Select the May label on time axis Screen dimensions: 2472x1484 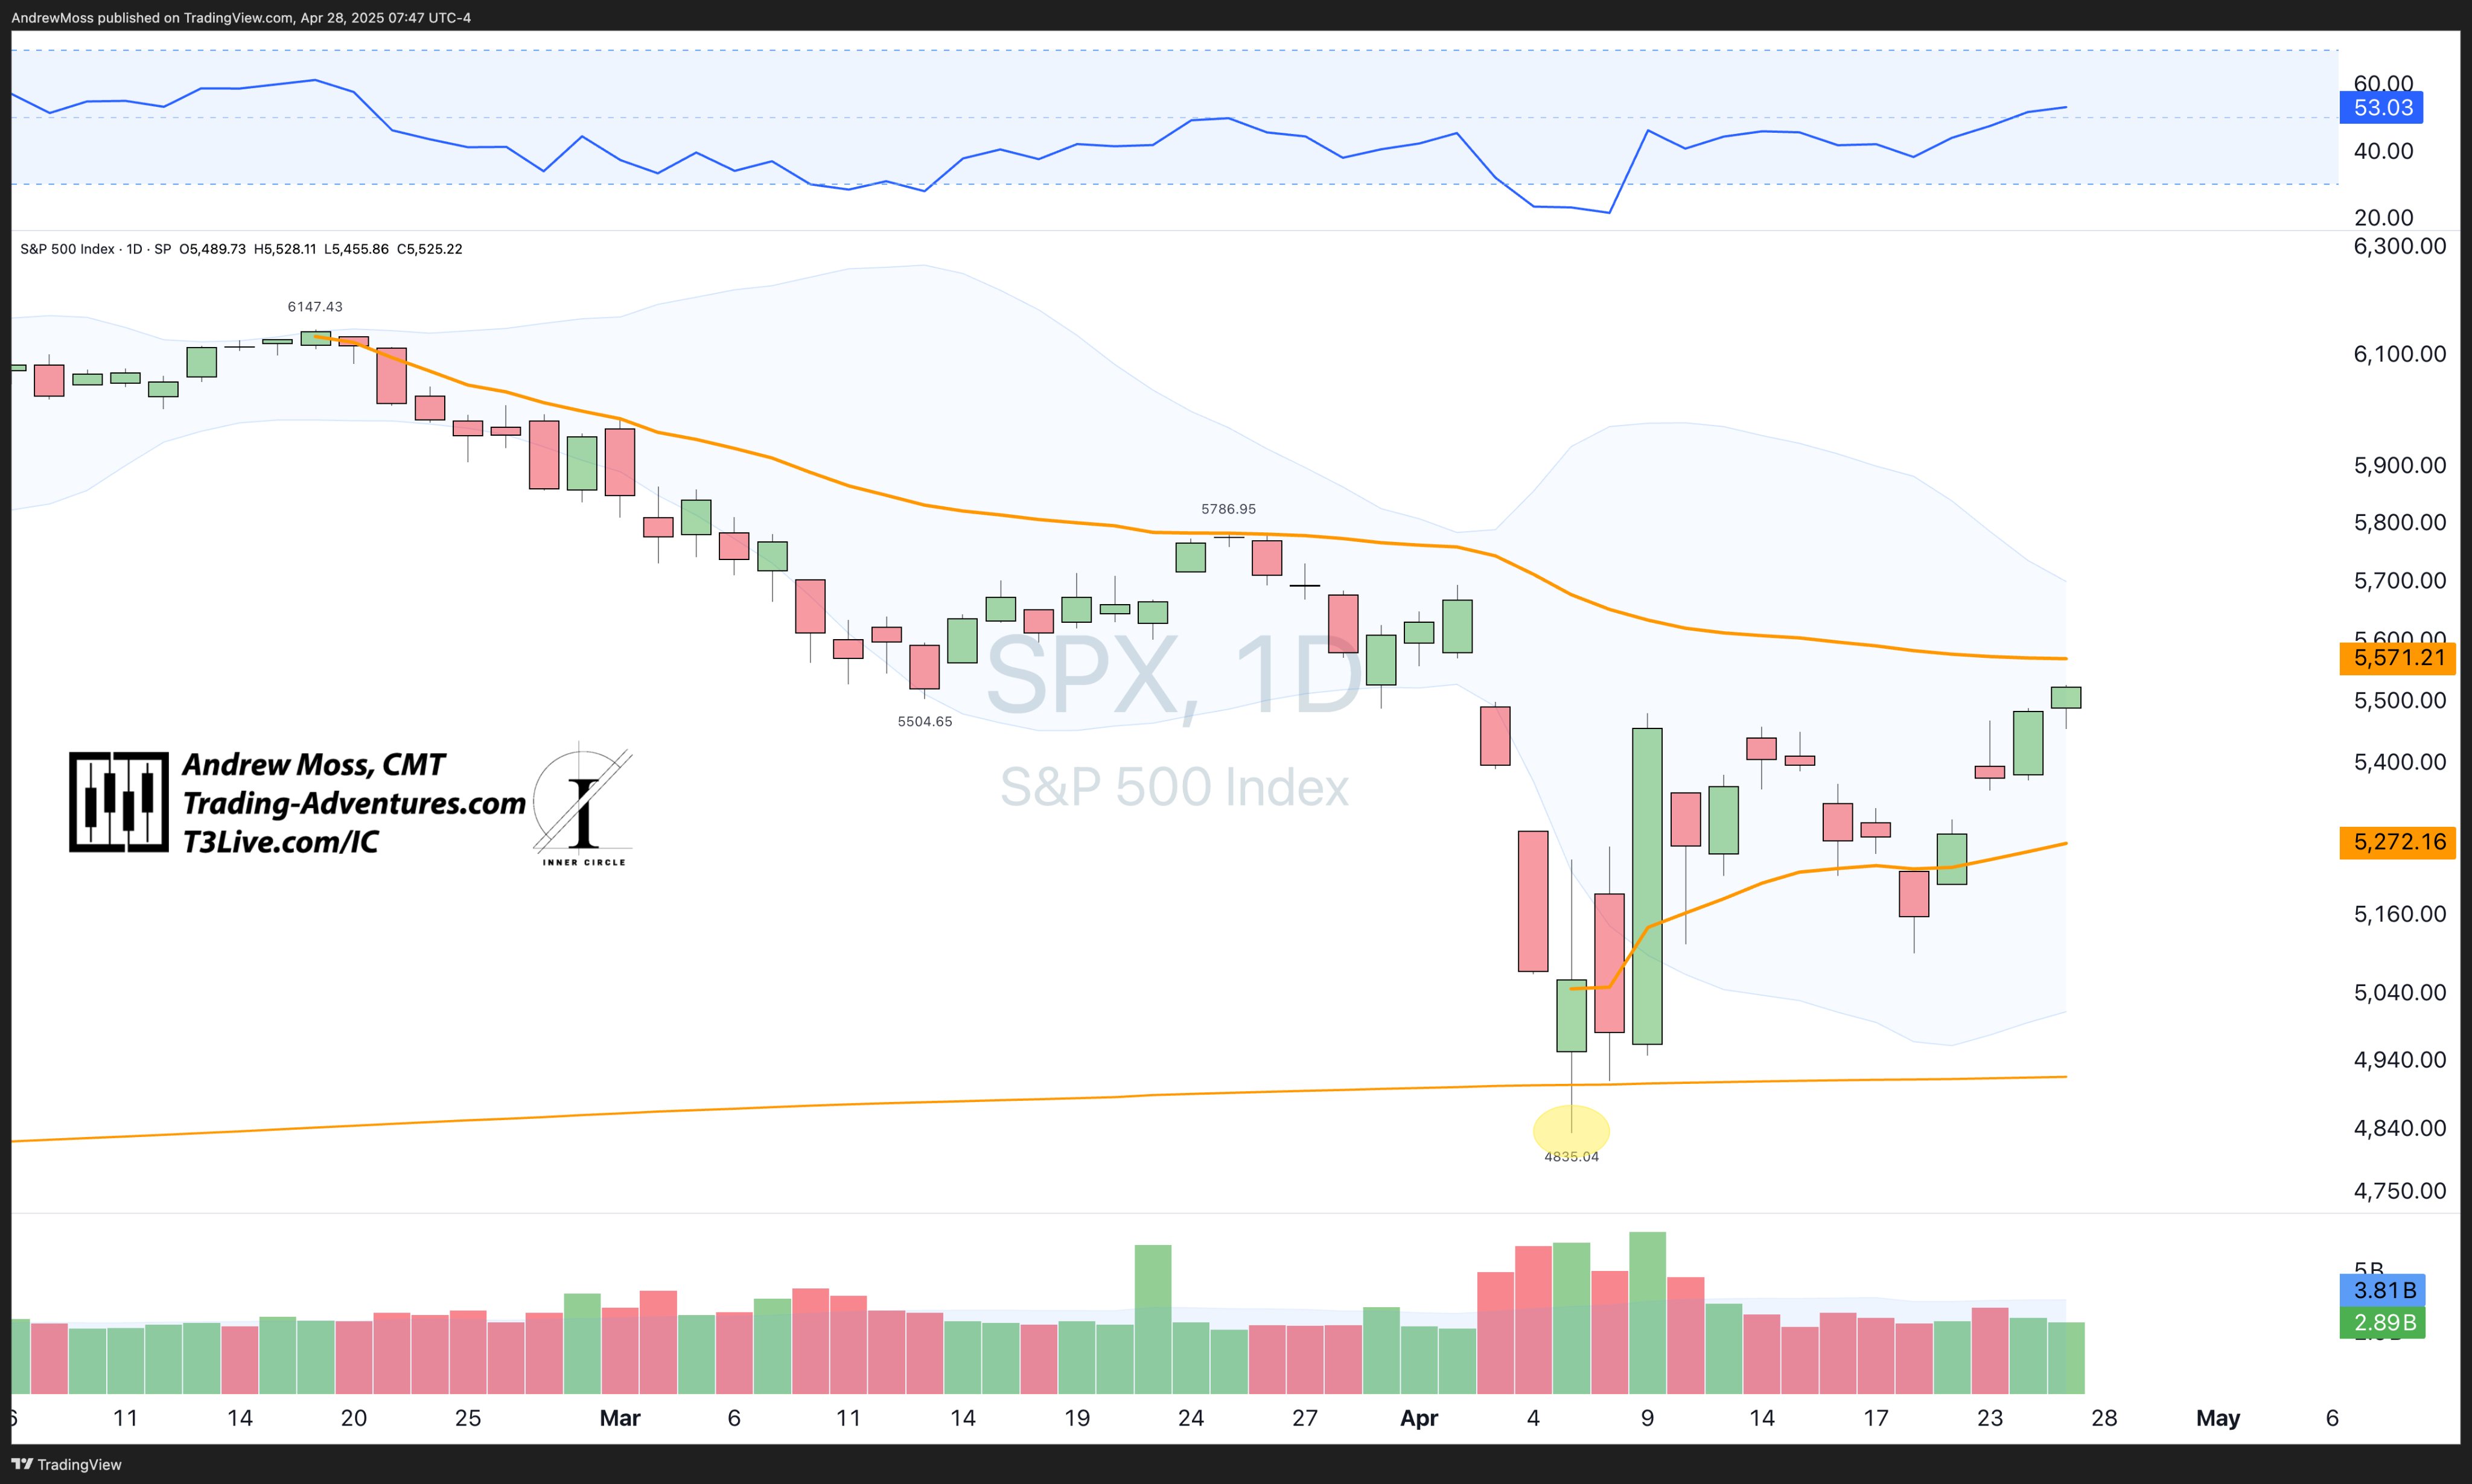tap(2217, 1418)
